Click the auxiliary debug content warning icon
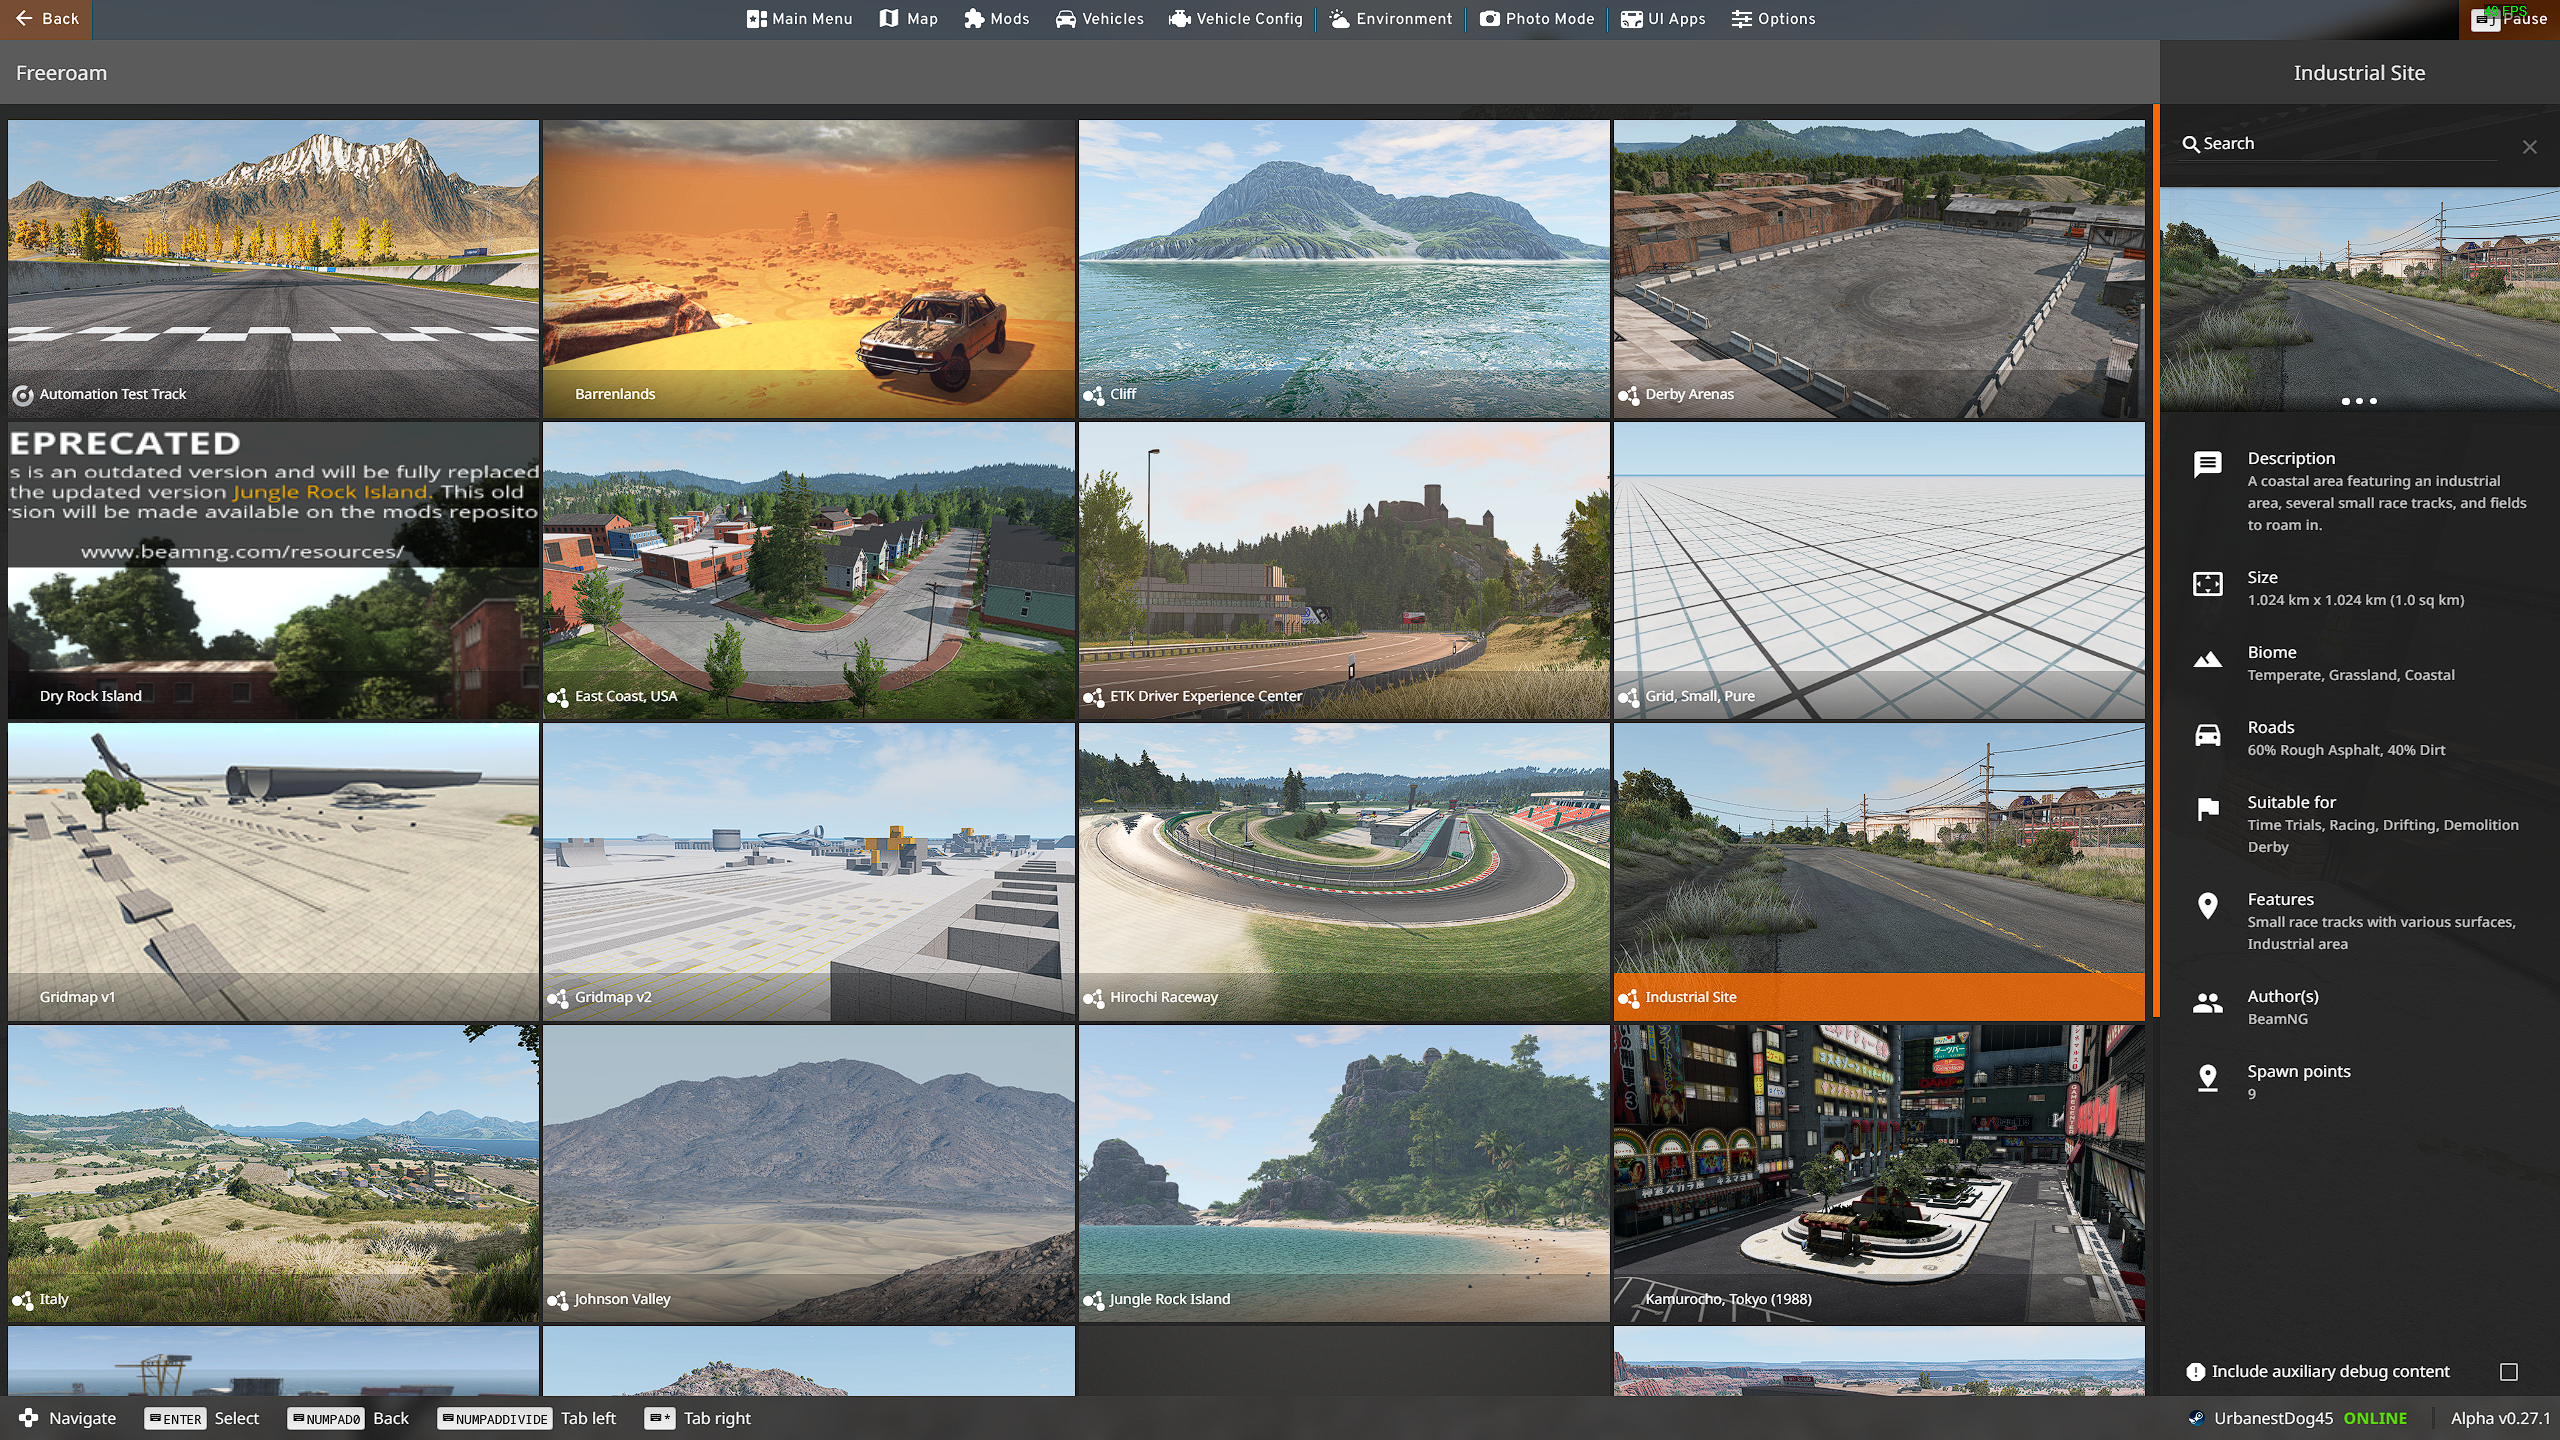 [2195, 1372]
